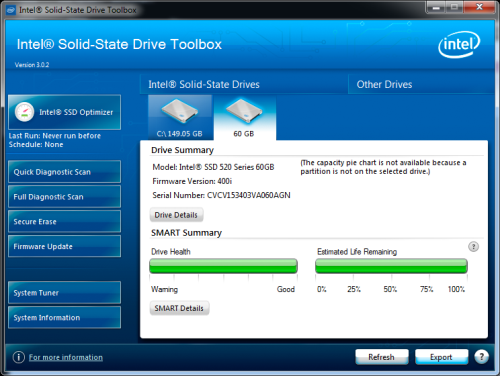The height and width of the screenshot is (376, 500).
Task: Export drive data
Action: point(441,357)
